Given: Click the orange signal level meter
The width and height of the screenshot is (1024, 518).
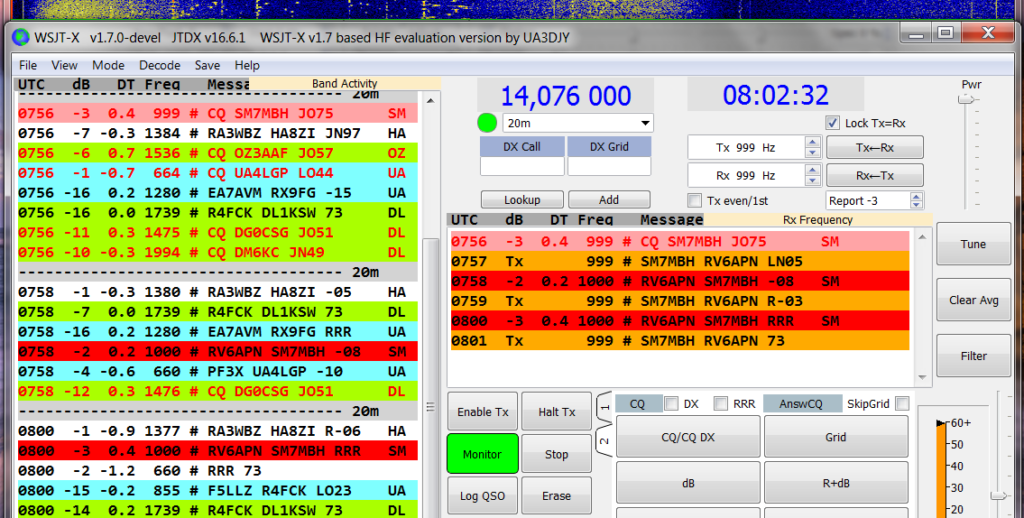Looking at the screenshot, I should [941, 469].
